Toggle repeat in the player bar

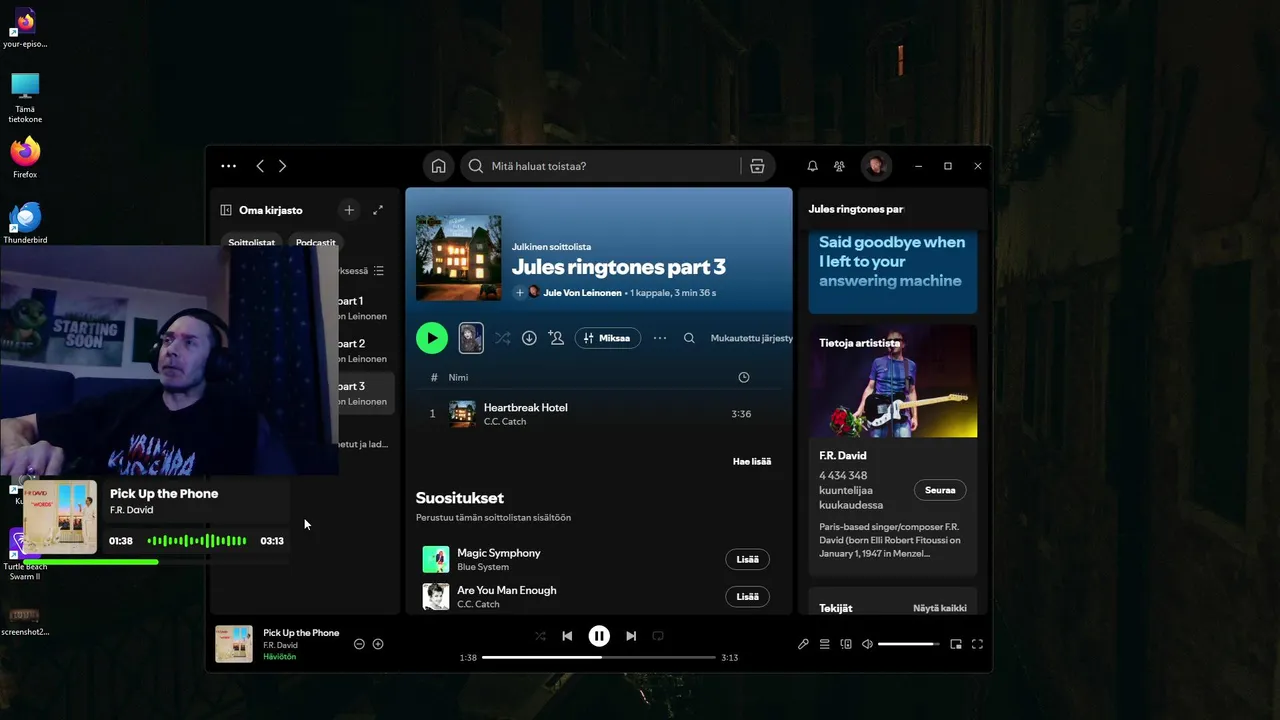(658, 636)
